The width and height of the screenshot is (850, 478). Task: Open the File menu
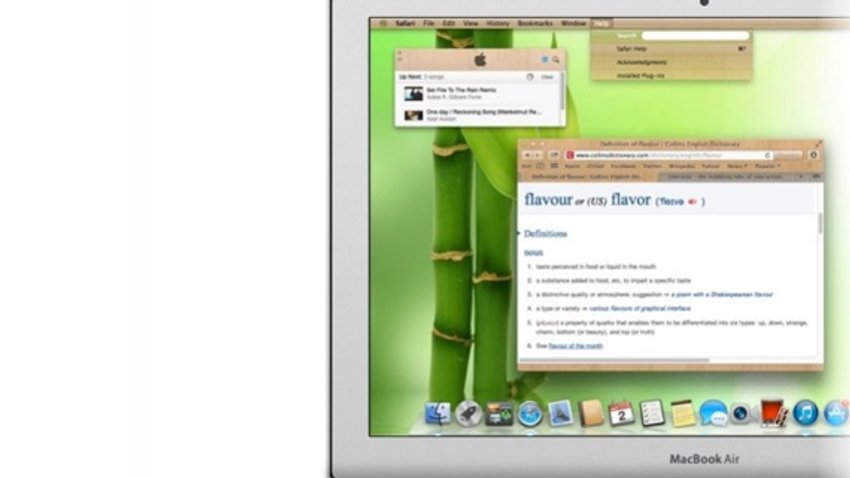pos(429,23)
